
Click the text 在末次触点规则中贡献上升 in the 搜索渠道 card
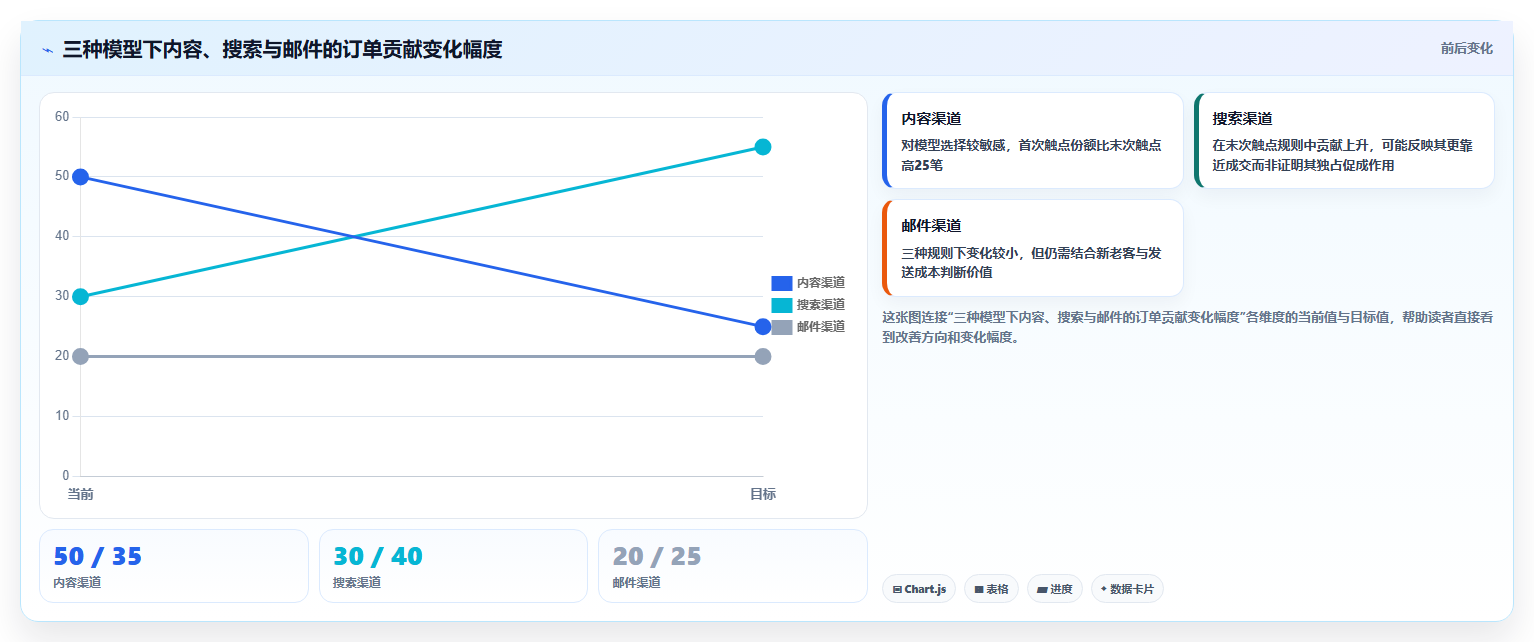(x=1289, y=145)
